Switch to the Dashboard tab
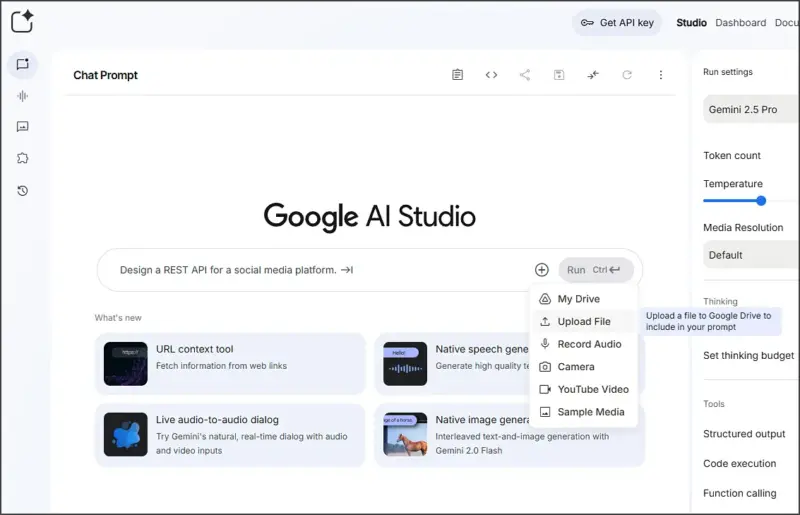The width and height of the screenshot is (800, 515). [x=740, y=23]
